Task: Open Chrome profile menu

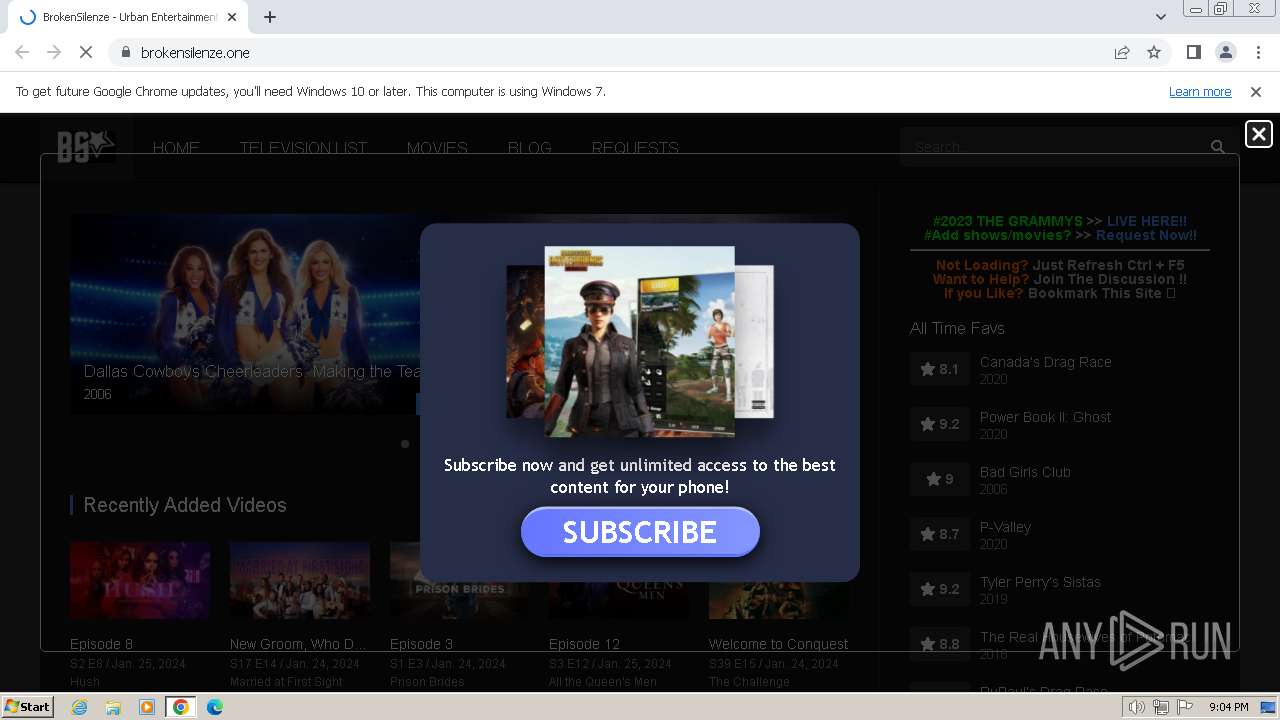Action: tap(1225, 52)
